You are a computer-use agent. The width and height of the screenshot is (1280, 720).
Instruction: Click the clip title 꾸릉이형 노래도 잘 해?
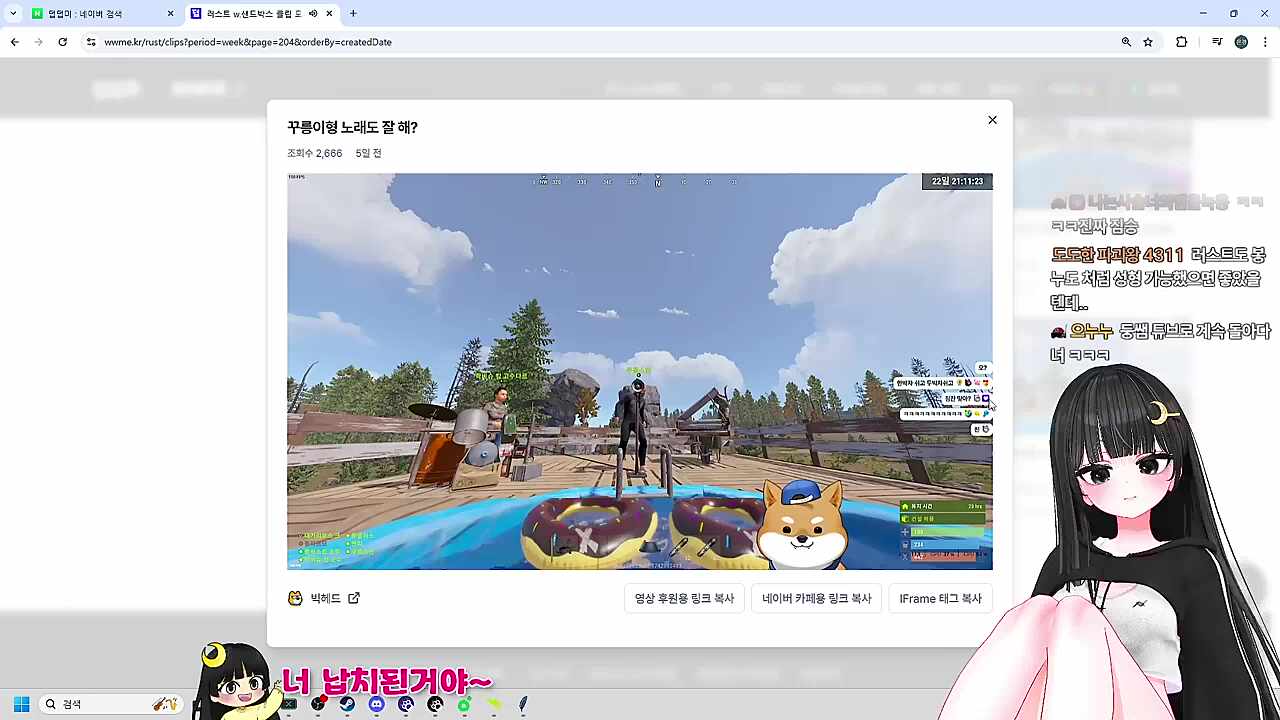[352, 127]
